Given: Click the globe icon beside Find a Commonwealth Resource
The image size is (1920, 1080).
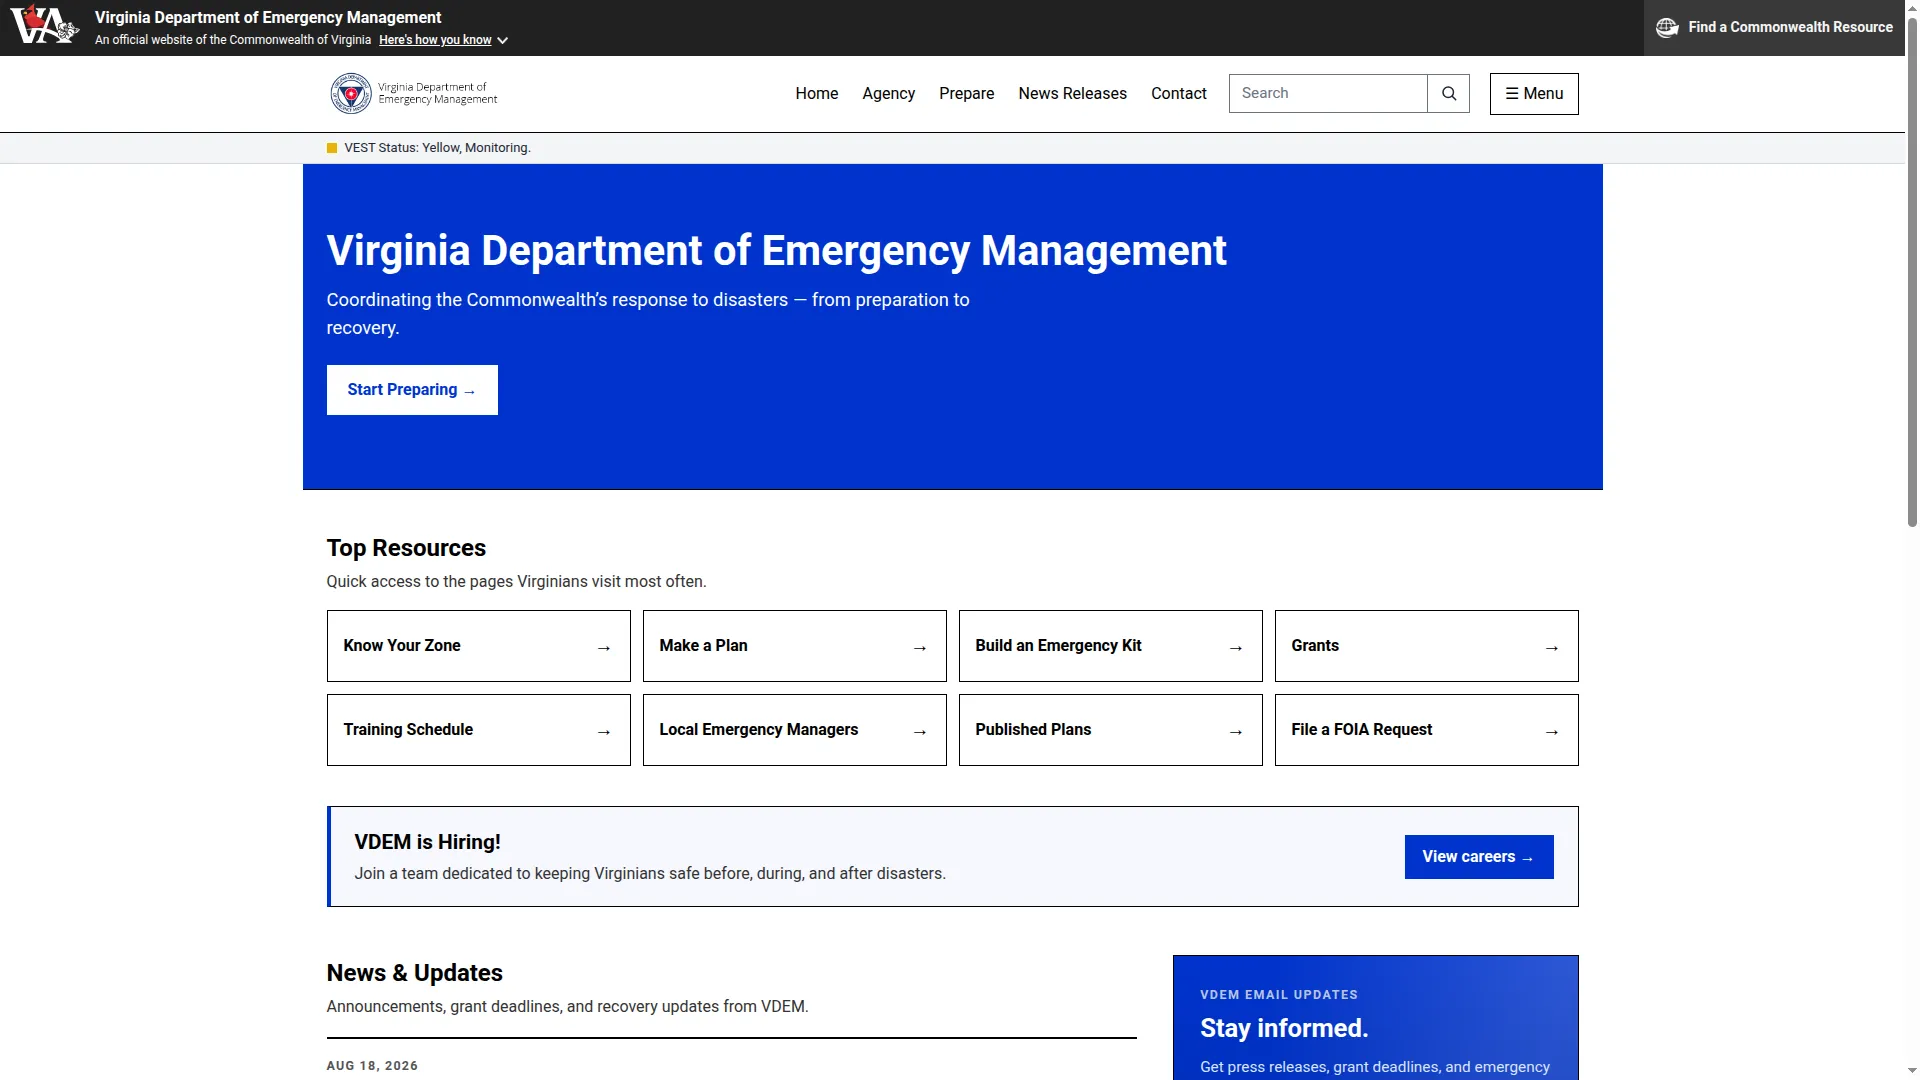Looking at the screenshot, I should point(1667,27).
